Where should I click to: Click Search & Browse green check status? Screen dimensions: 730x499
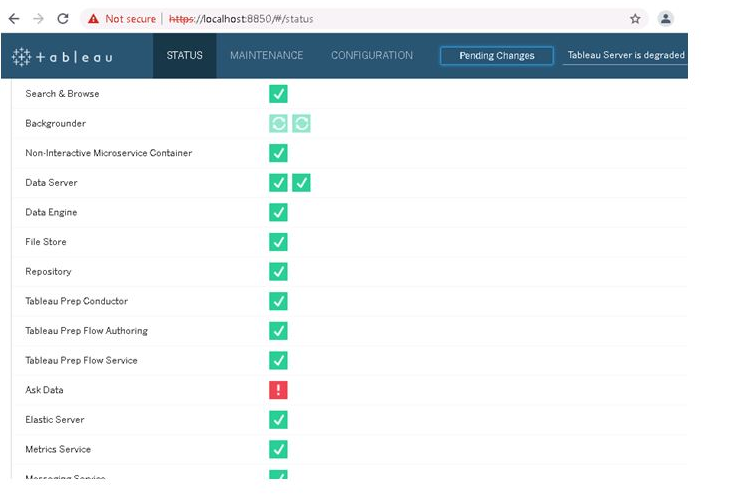point(278,94)
